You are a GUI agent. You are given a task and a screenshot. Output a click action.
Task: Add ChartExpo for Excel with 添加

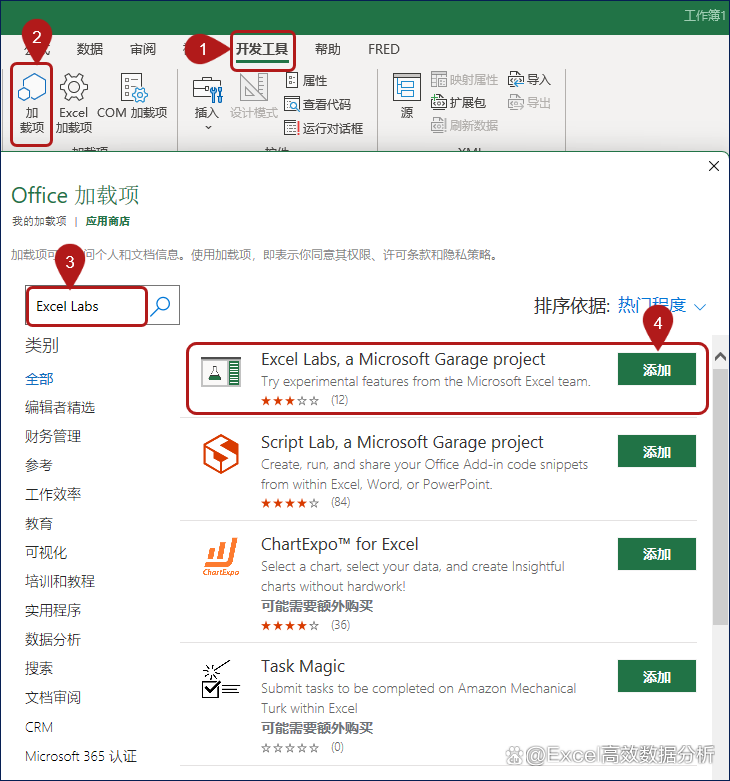pyautogui.click(x=656, y=554)
